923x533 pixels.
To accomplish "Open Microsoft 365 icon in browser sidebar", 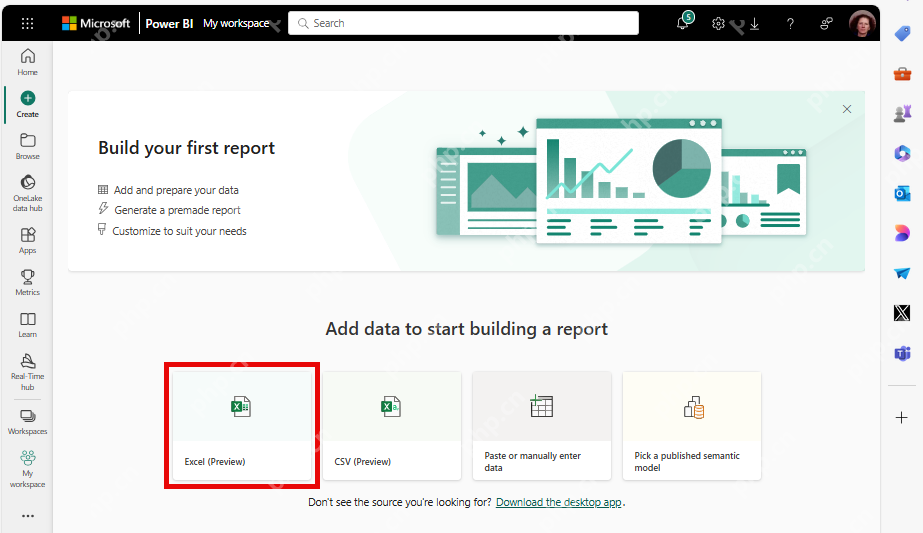I will (902, 154).
